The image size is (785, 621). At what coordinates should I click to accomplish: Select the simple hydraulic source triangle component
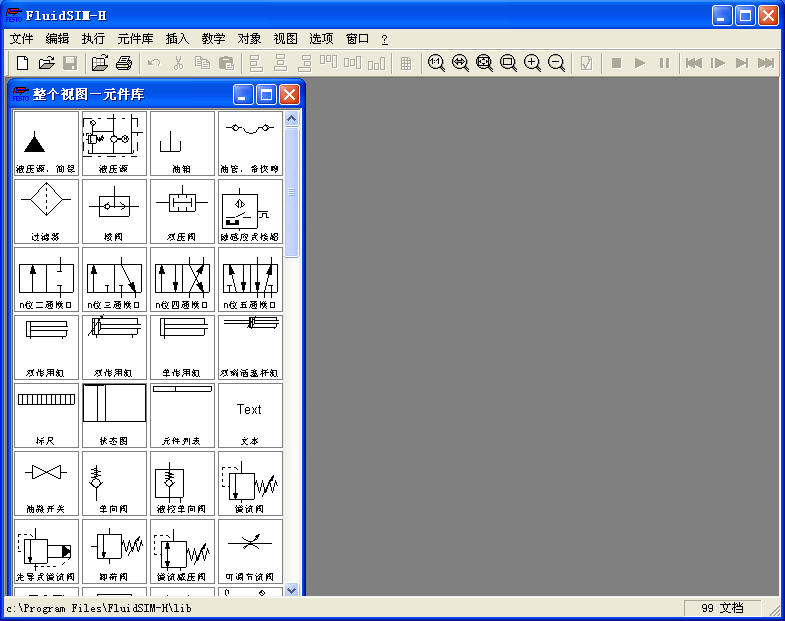click(x=46, y=143)
